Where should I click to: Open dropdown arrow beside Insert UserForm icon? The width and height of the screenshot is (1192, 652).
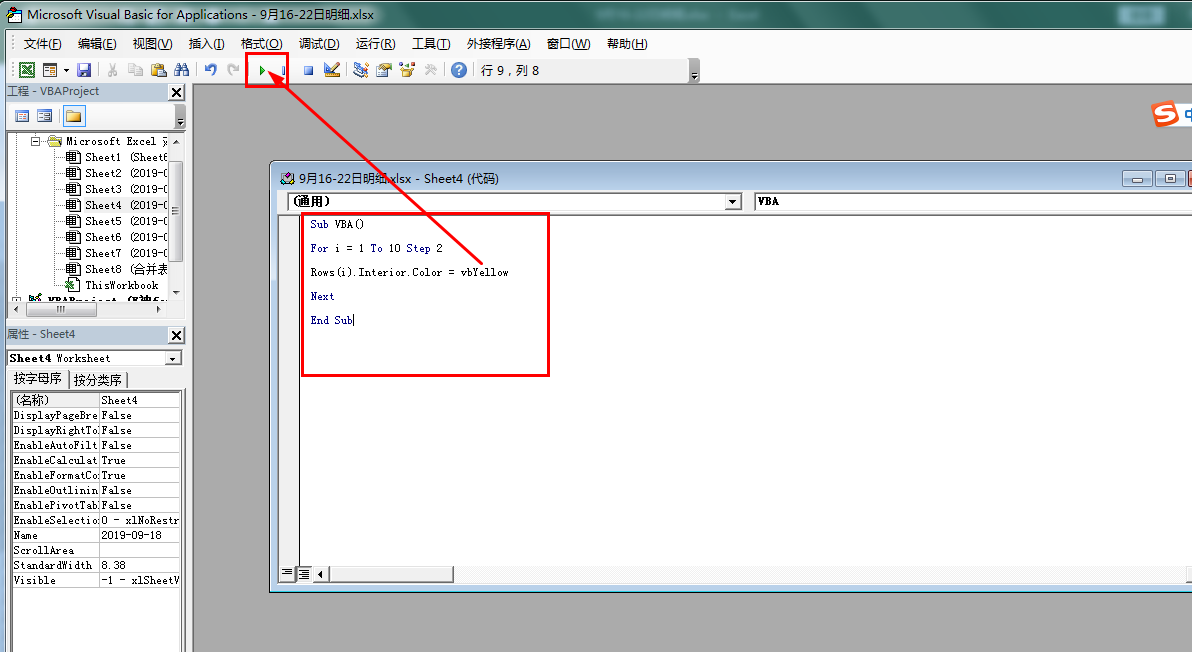[66, 70]
